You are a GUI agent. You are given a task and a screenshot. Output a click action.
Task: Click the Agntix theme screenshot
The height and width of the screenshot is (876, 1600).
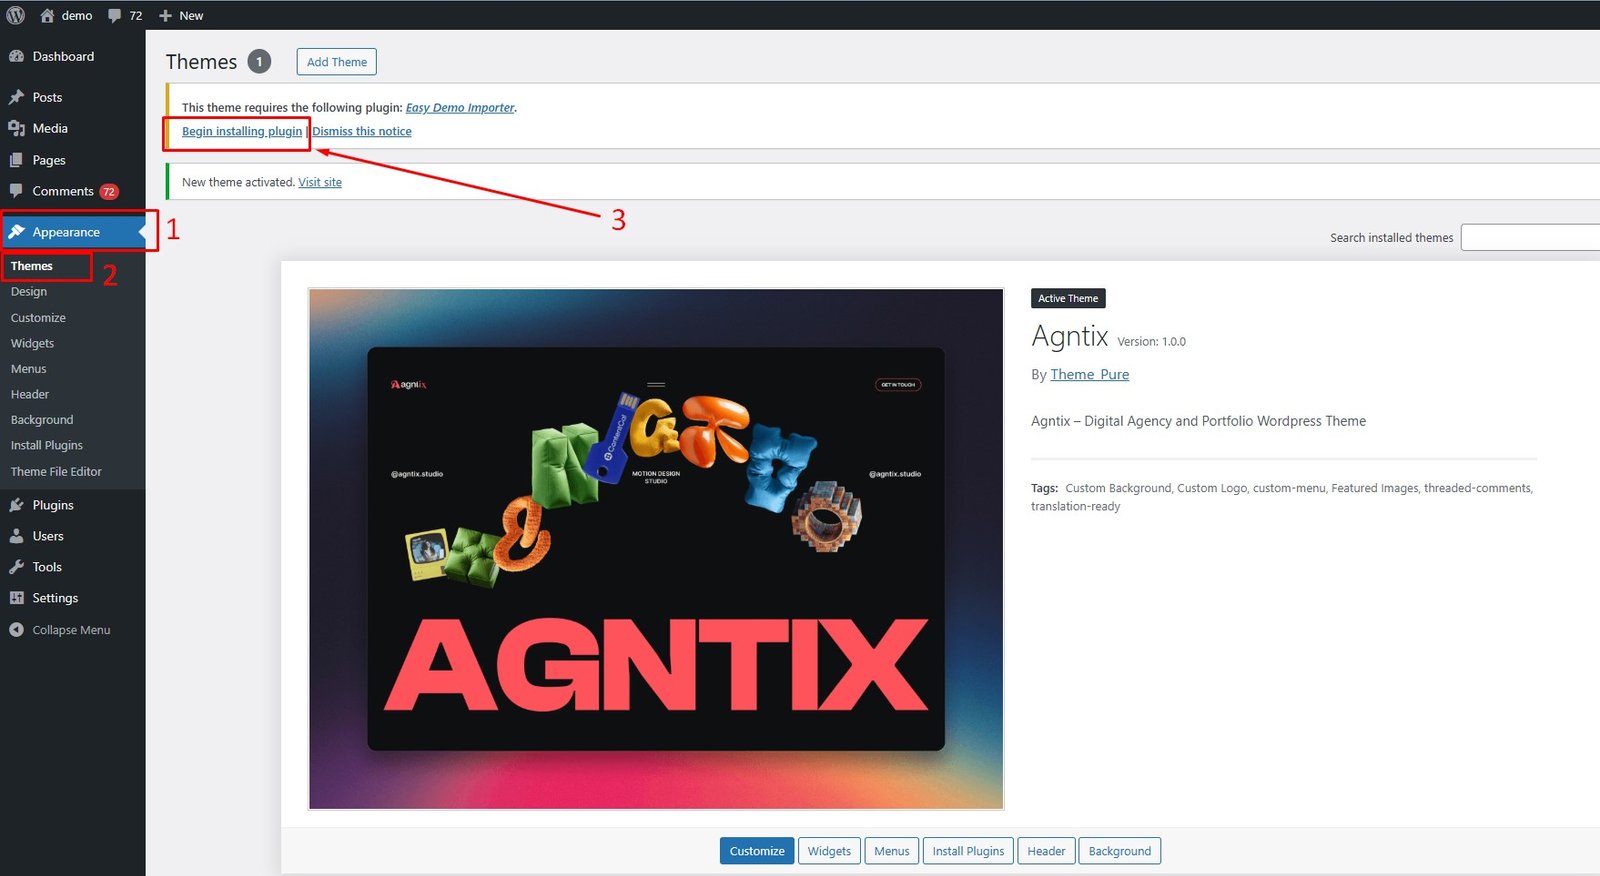pyautogui.click(x=656, y=549)
